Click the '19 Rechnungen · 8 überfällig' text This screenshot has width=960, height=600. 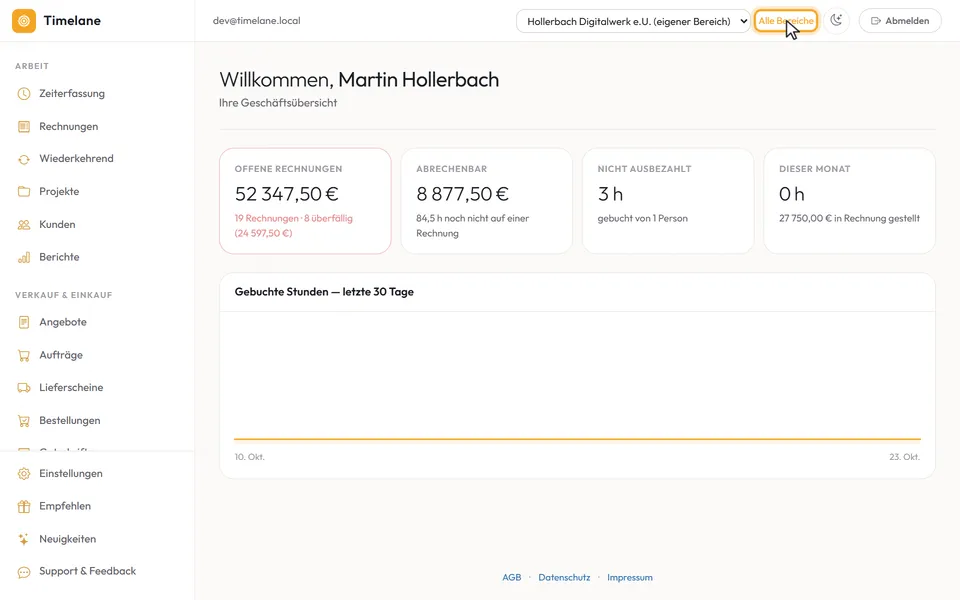tap(294, 218)
